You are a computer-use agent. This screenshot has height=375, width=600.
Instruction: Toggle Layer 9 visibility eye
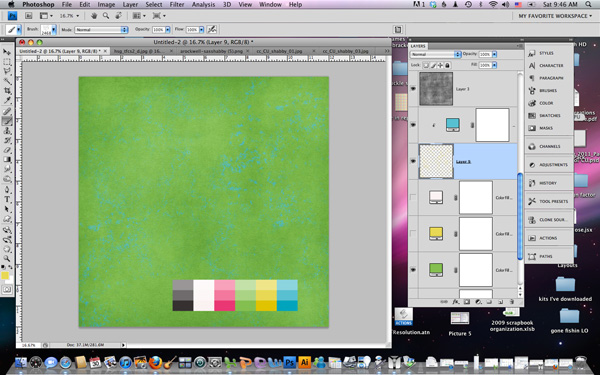pyautogui.click(x=413, y=161)
